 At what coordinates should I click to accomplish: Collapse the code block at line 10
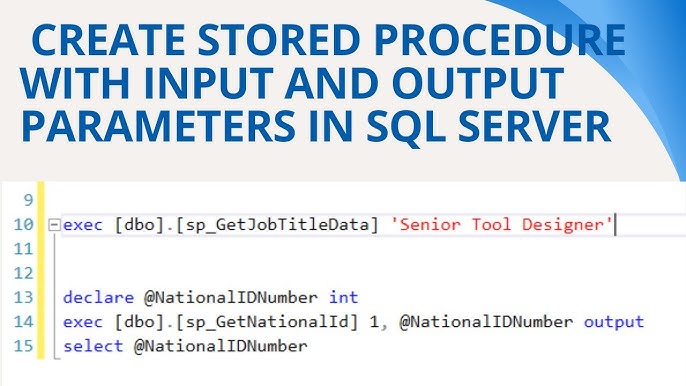click(54, 225)
